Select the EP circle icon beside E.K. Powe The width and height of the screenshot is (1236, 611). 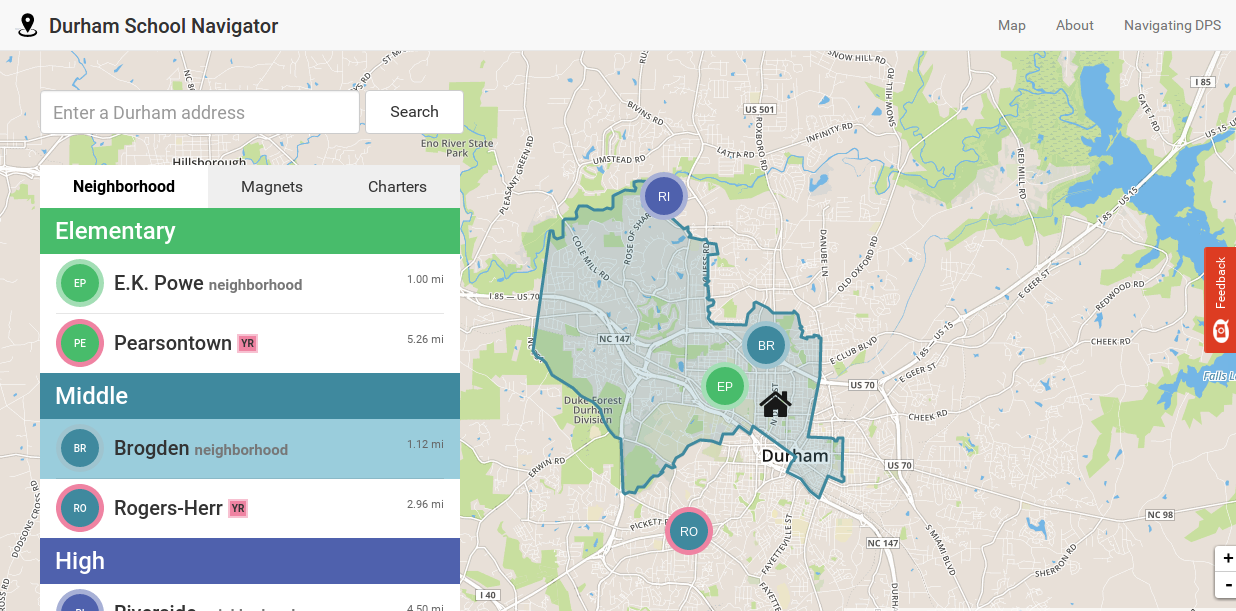[x=80, y=283]
